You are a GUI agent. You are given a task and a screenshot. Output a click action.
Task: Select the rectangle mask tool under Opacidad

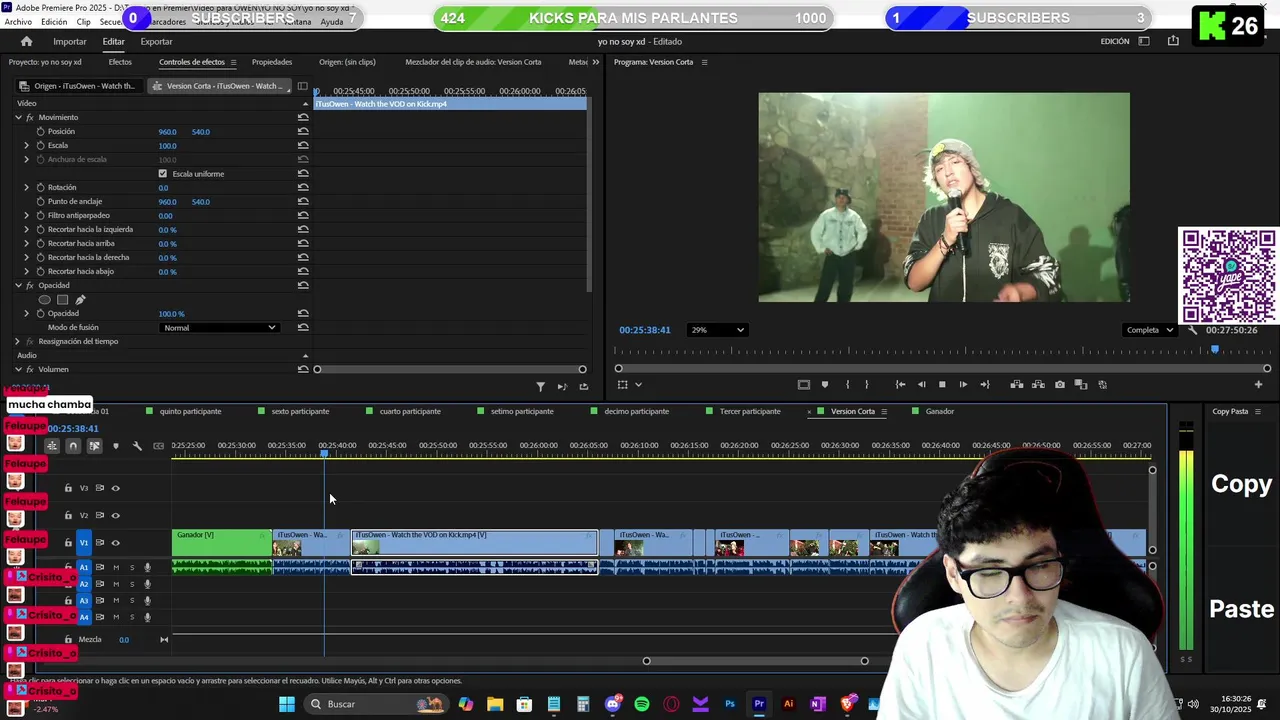(x=62, y=299)
